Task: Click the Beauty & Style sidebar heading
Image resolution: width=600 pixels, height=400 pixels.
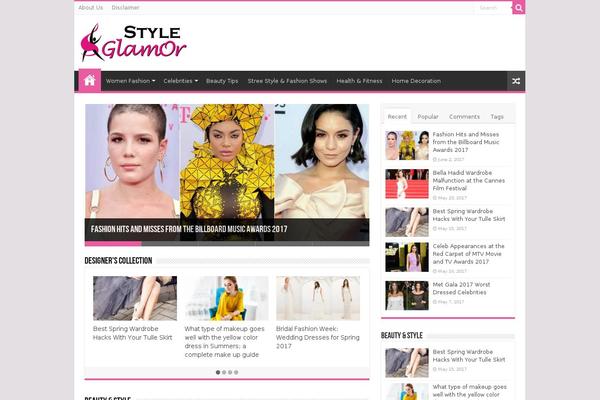Action: click(401, 335)
